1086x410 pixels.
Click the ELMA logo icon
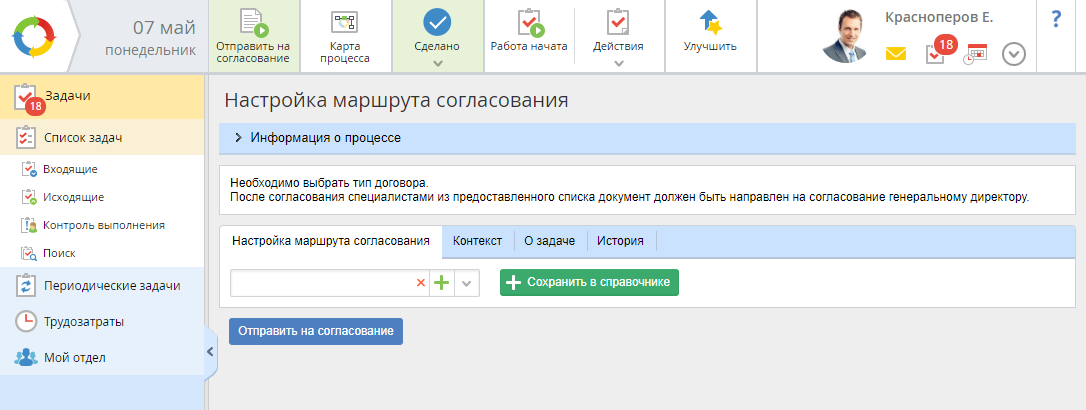coord(34,37)
